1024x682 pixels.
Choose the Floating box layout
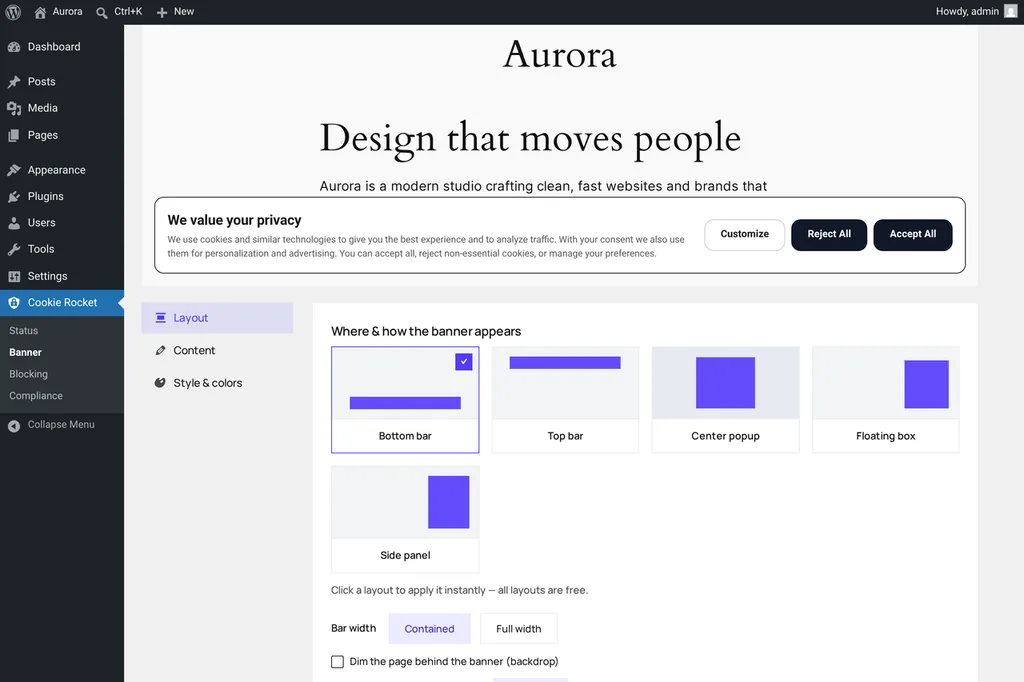(886, 400)
